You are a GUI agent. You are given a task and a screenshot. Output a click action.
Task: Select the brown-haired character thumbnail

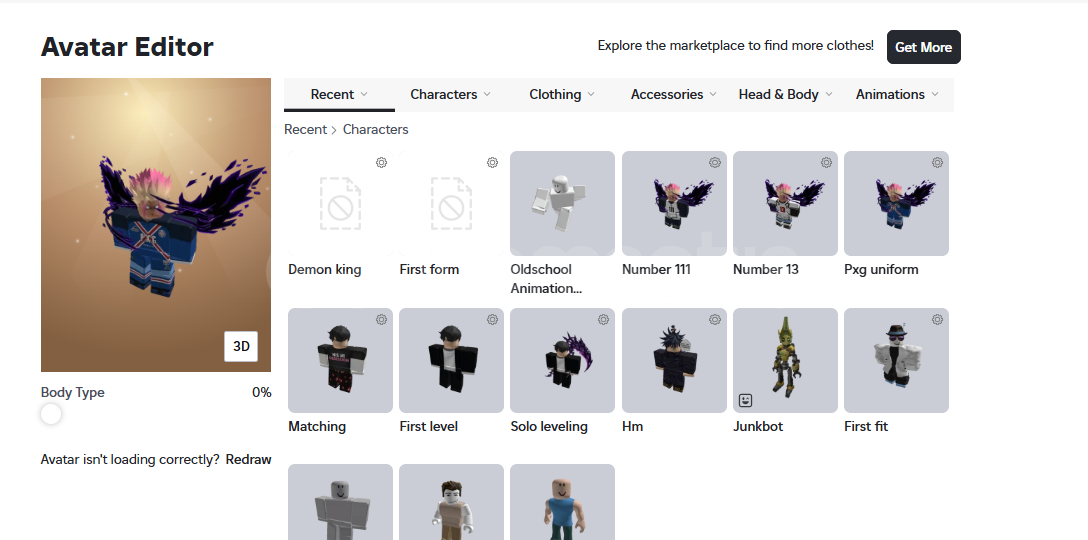coord(451,503)
